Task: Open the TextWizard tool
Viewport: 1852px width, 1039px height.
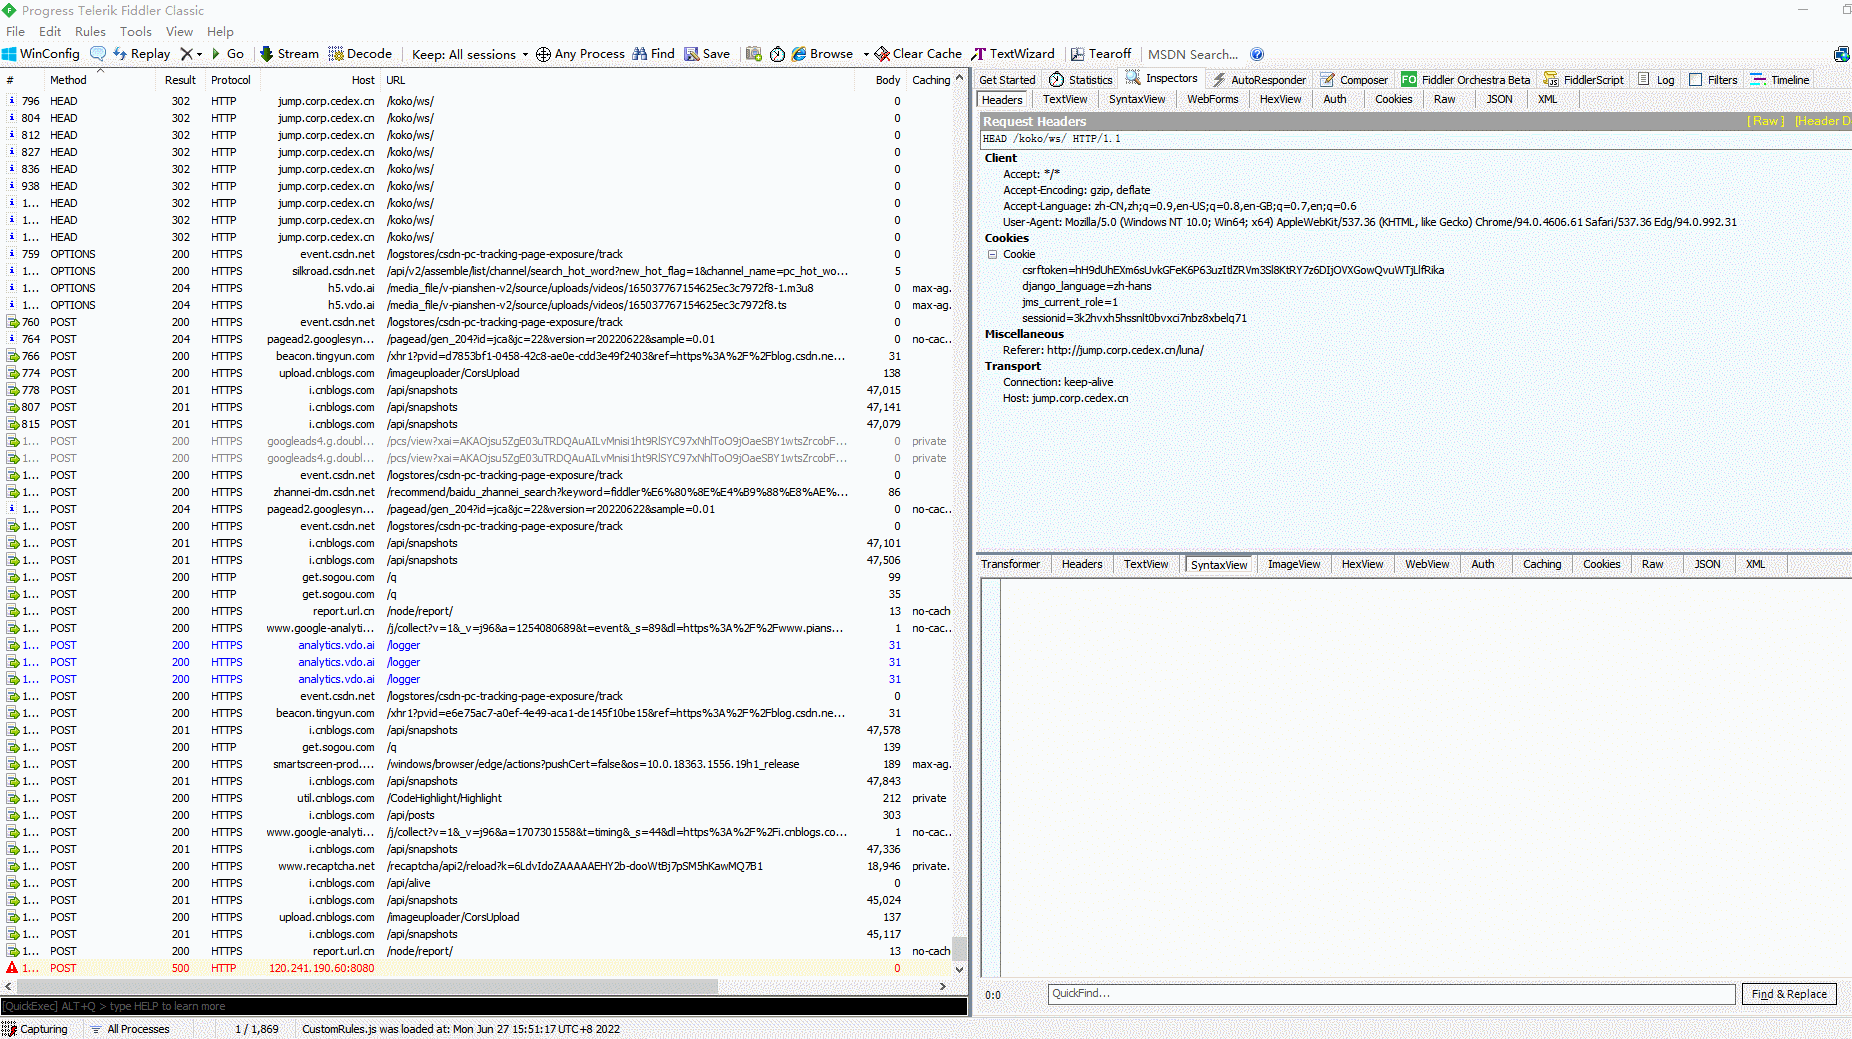Action: tap(1013, 54)
